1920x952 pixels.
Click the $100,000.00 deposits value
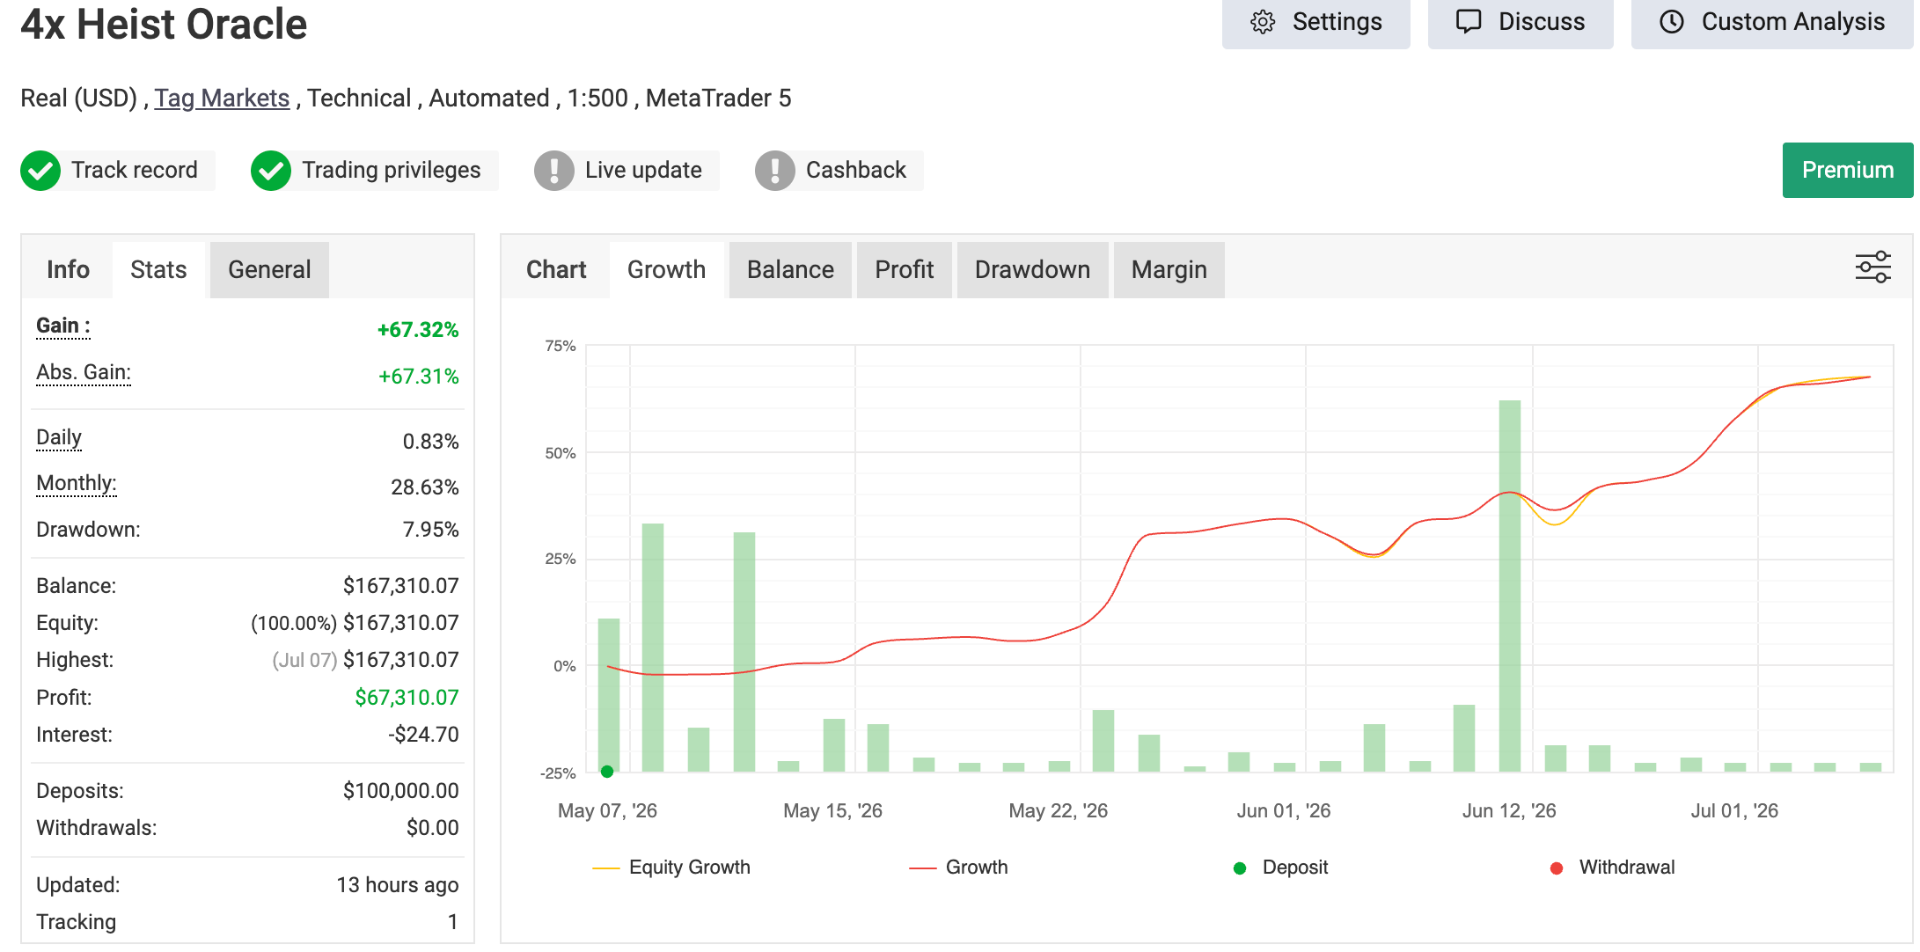tap(400, 791)
